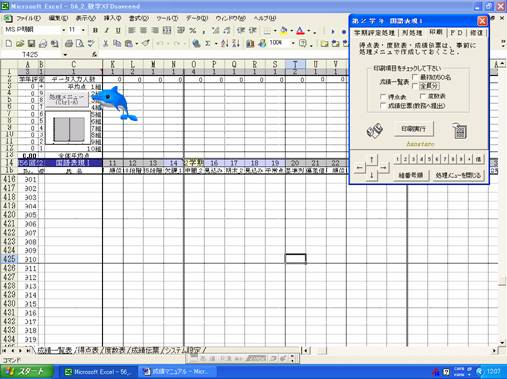Click the dolphin Office Assistant
The image size is (507, 379).
[x=115, y=103]
